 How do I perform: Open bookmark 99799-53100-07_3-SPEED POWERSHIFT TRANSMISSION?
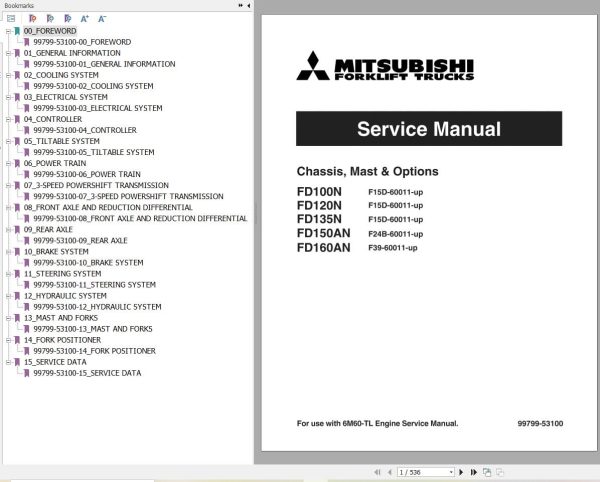(129, 197)
